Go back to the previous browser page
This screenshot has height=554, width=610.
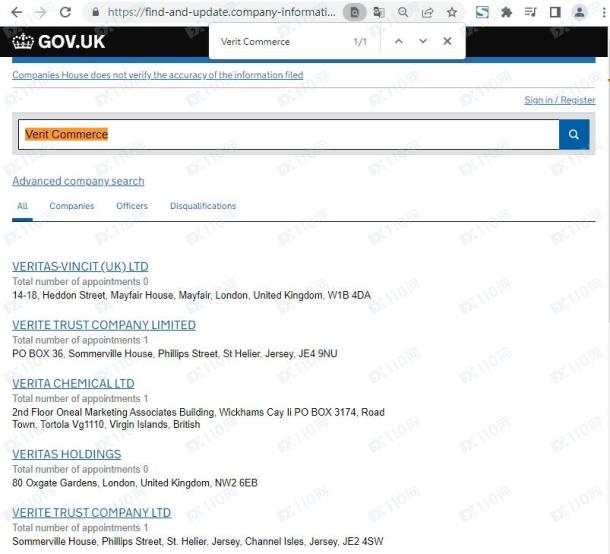coord(17,12)
